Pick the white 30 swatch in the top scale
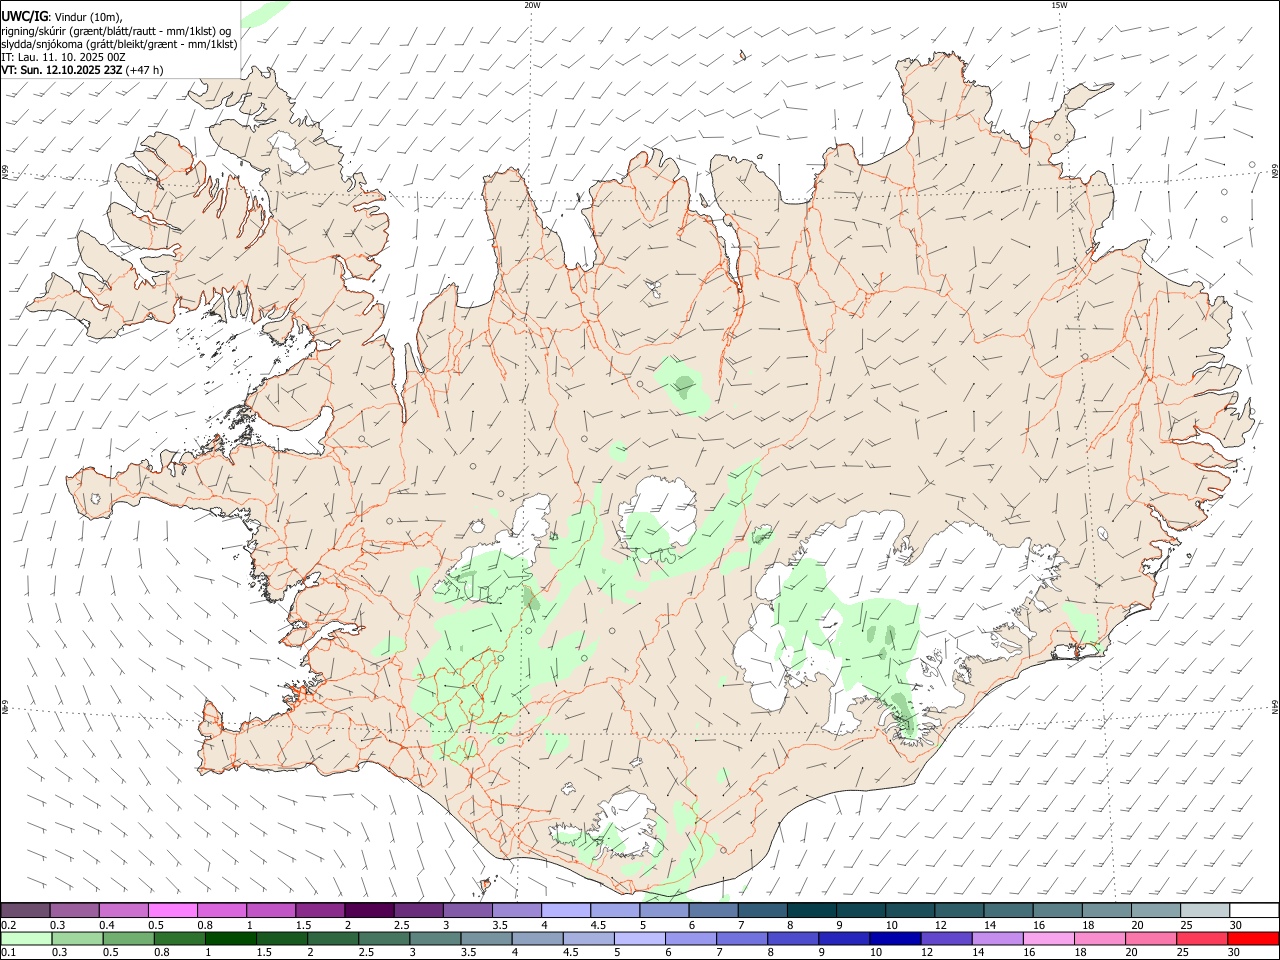Image resolution: width=1280 pixels, height=960 pixels. [1255, 910]
